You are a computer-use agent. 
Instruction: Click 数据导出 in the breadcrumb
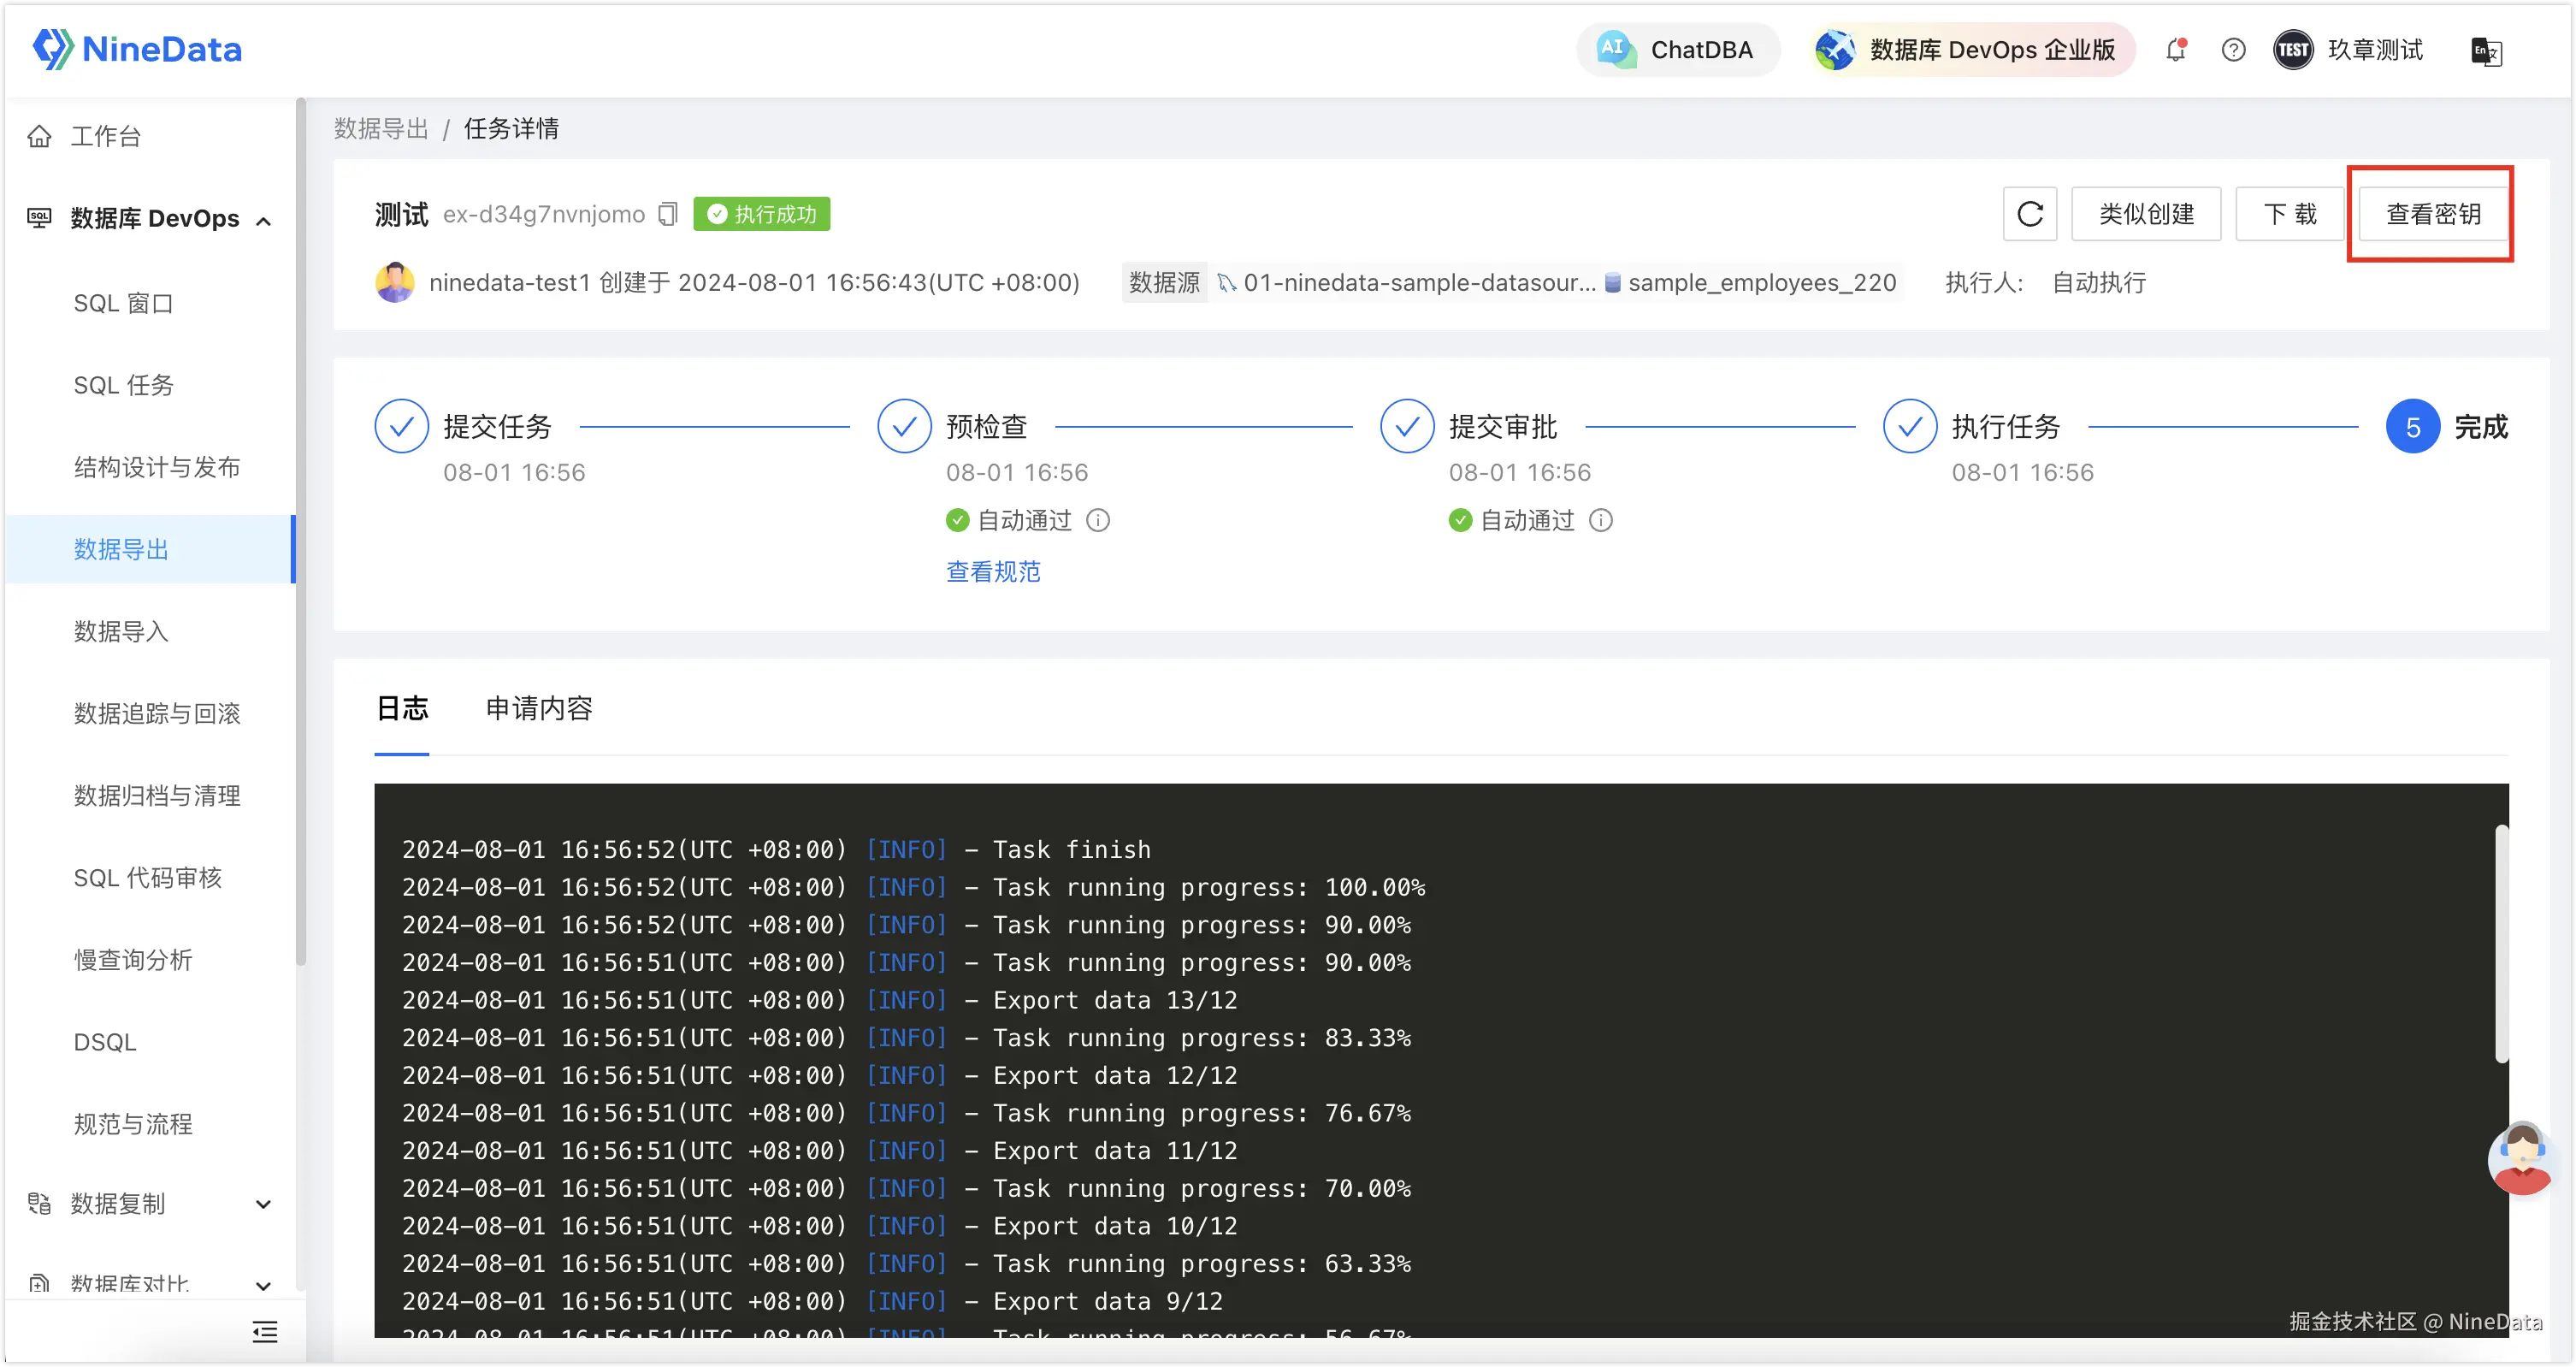381,128
